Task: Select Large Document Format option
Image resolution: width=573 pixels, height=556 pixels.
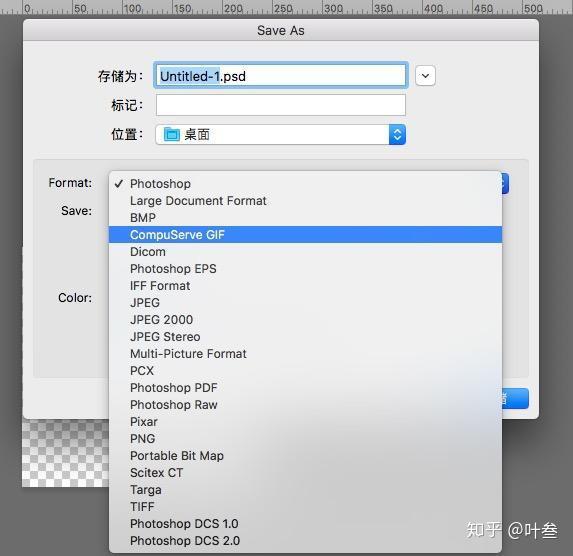Action: coord(305,201)
